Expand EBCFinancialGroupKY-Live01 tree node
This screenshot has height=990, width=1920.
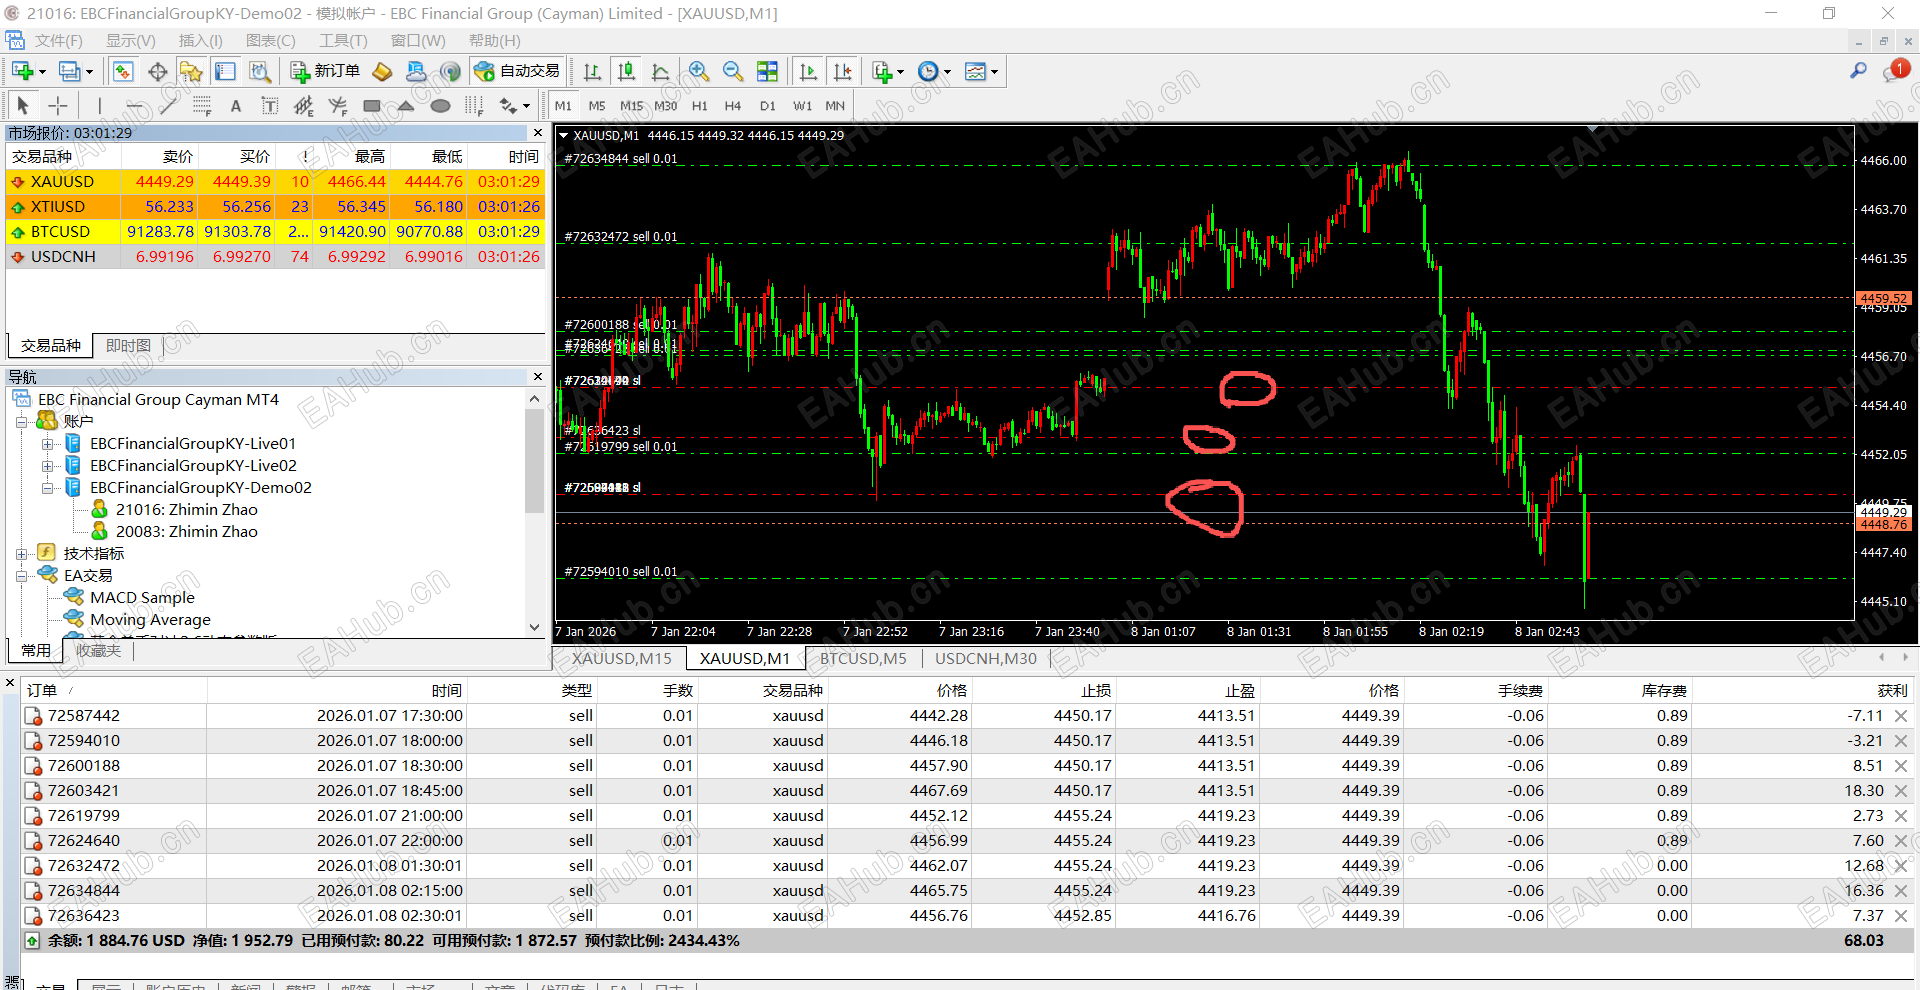47,444
